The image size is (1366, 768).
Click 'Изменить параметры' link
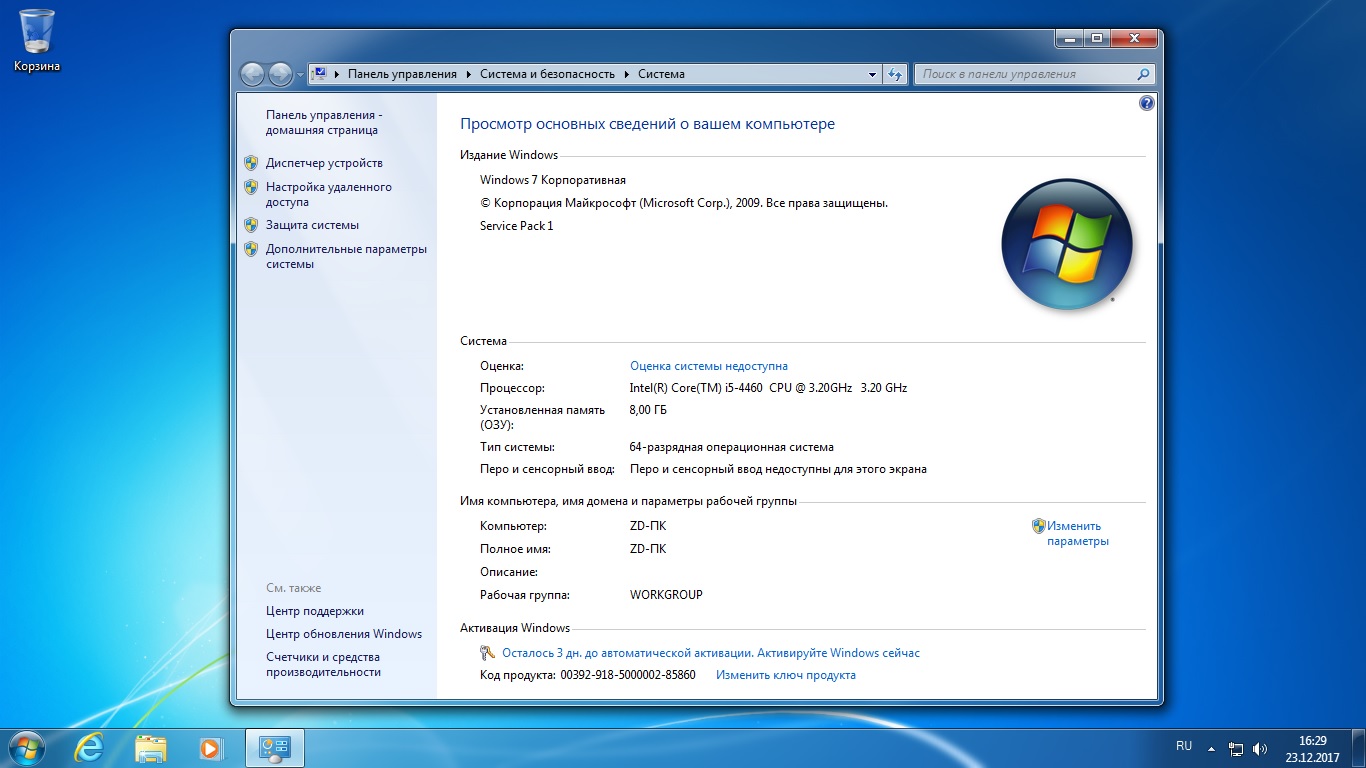[1078, 533]
